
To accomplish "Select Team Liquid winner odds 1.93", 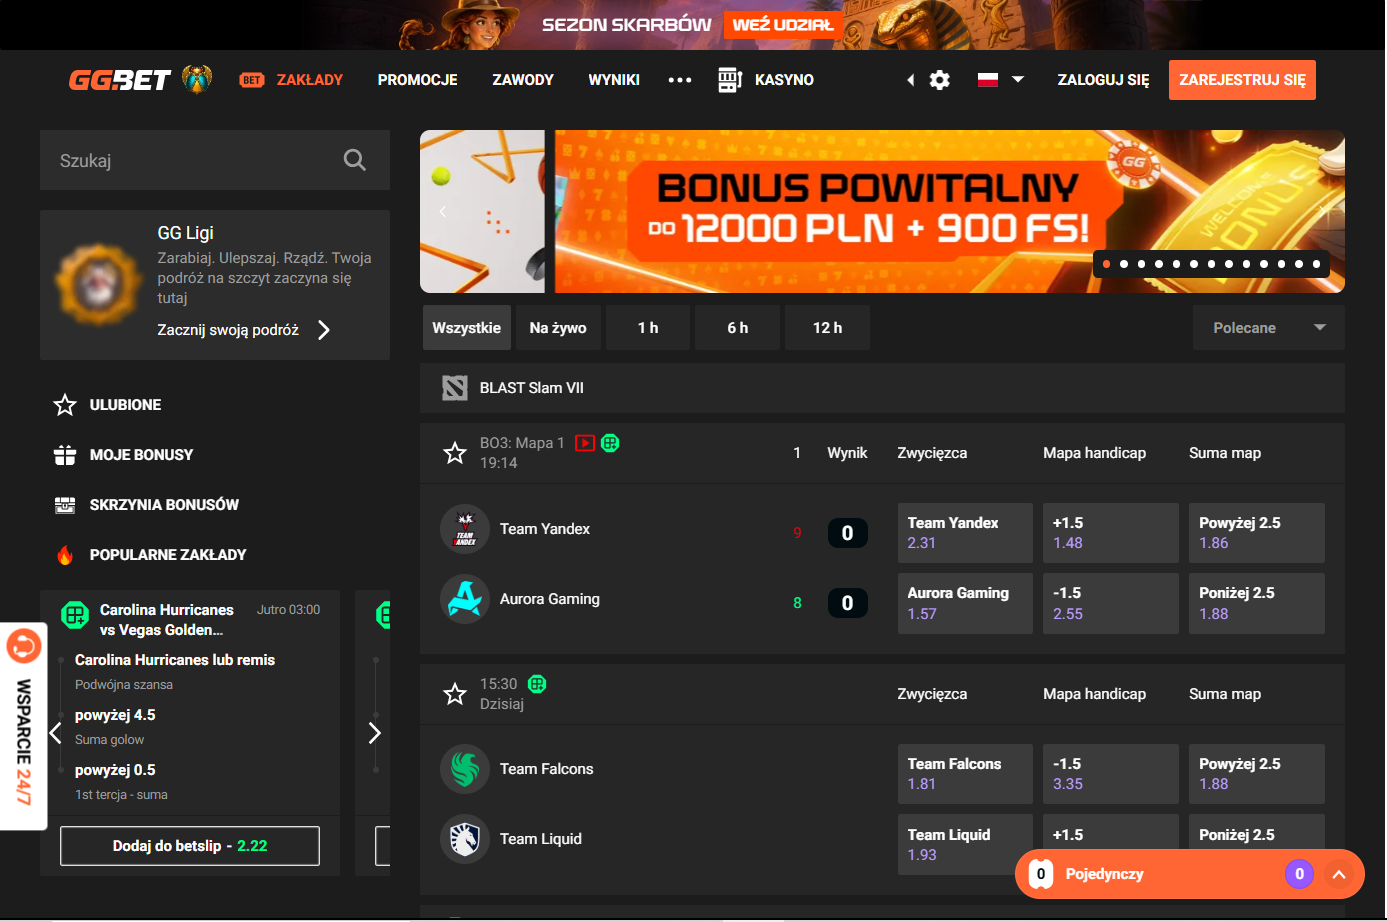I will 965,844.
